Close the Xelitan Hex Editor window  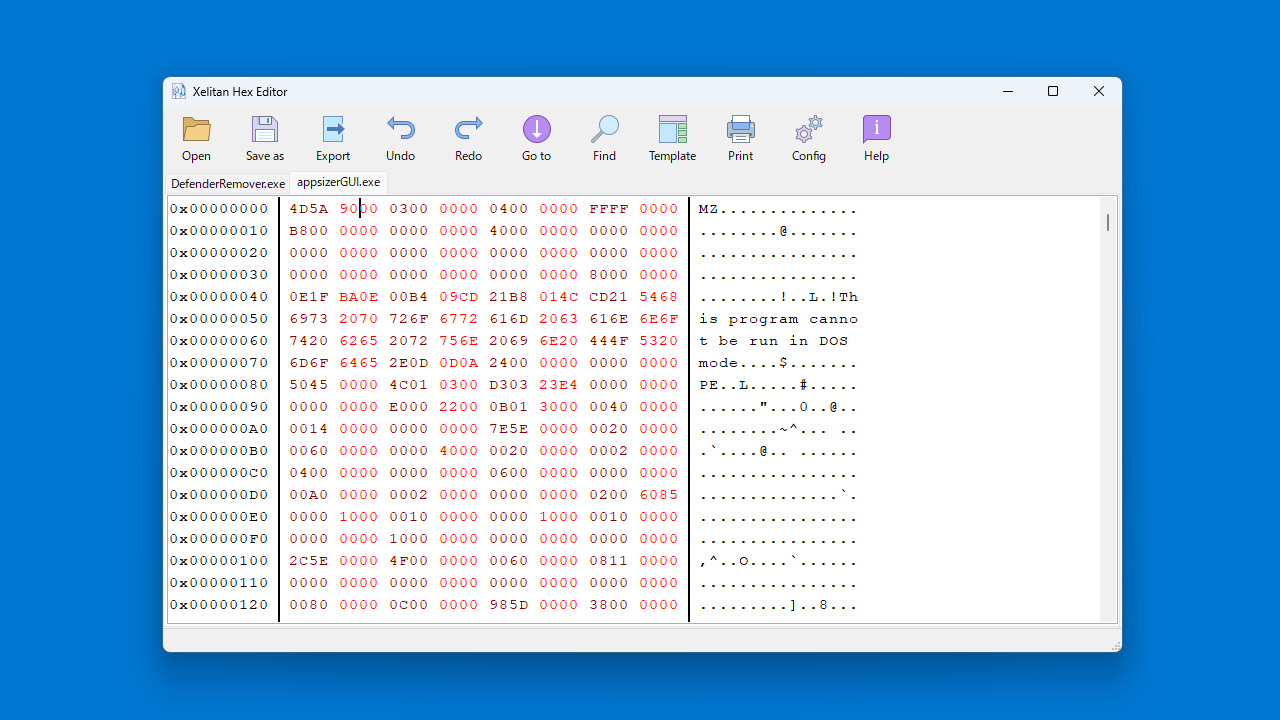(1099, 91)
